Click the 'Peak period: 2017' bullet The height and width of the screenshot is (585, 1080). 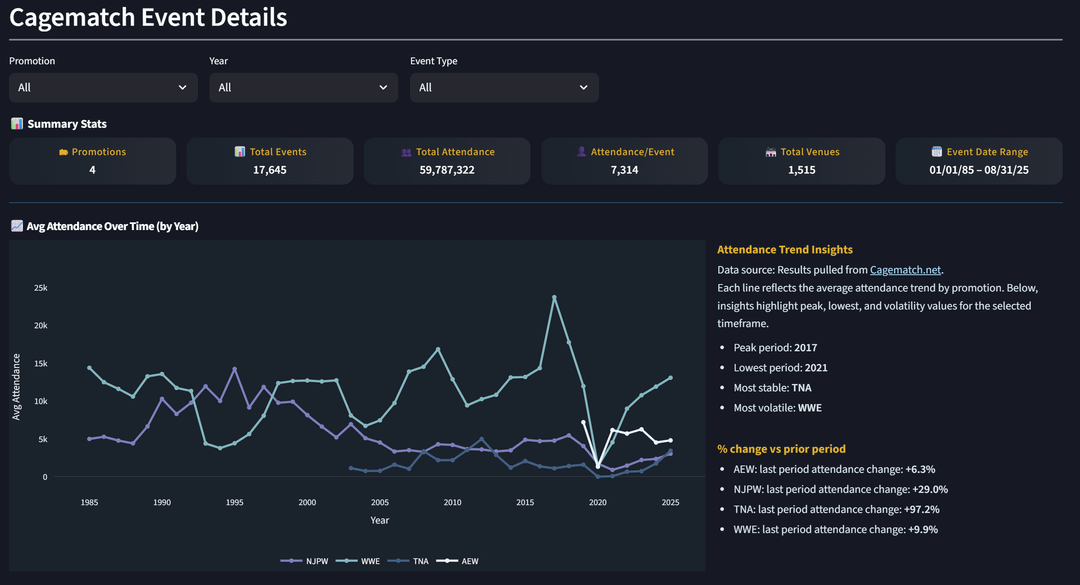tap(775, 347)
